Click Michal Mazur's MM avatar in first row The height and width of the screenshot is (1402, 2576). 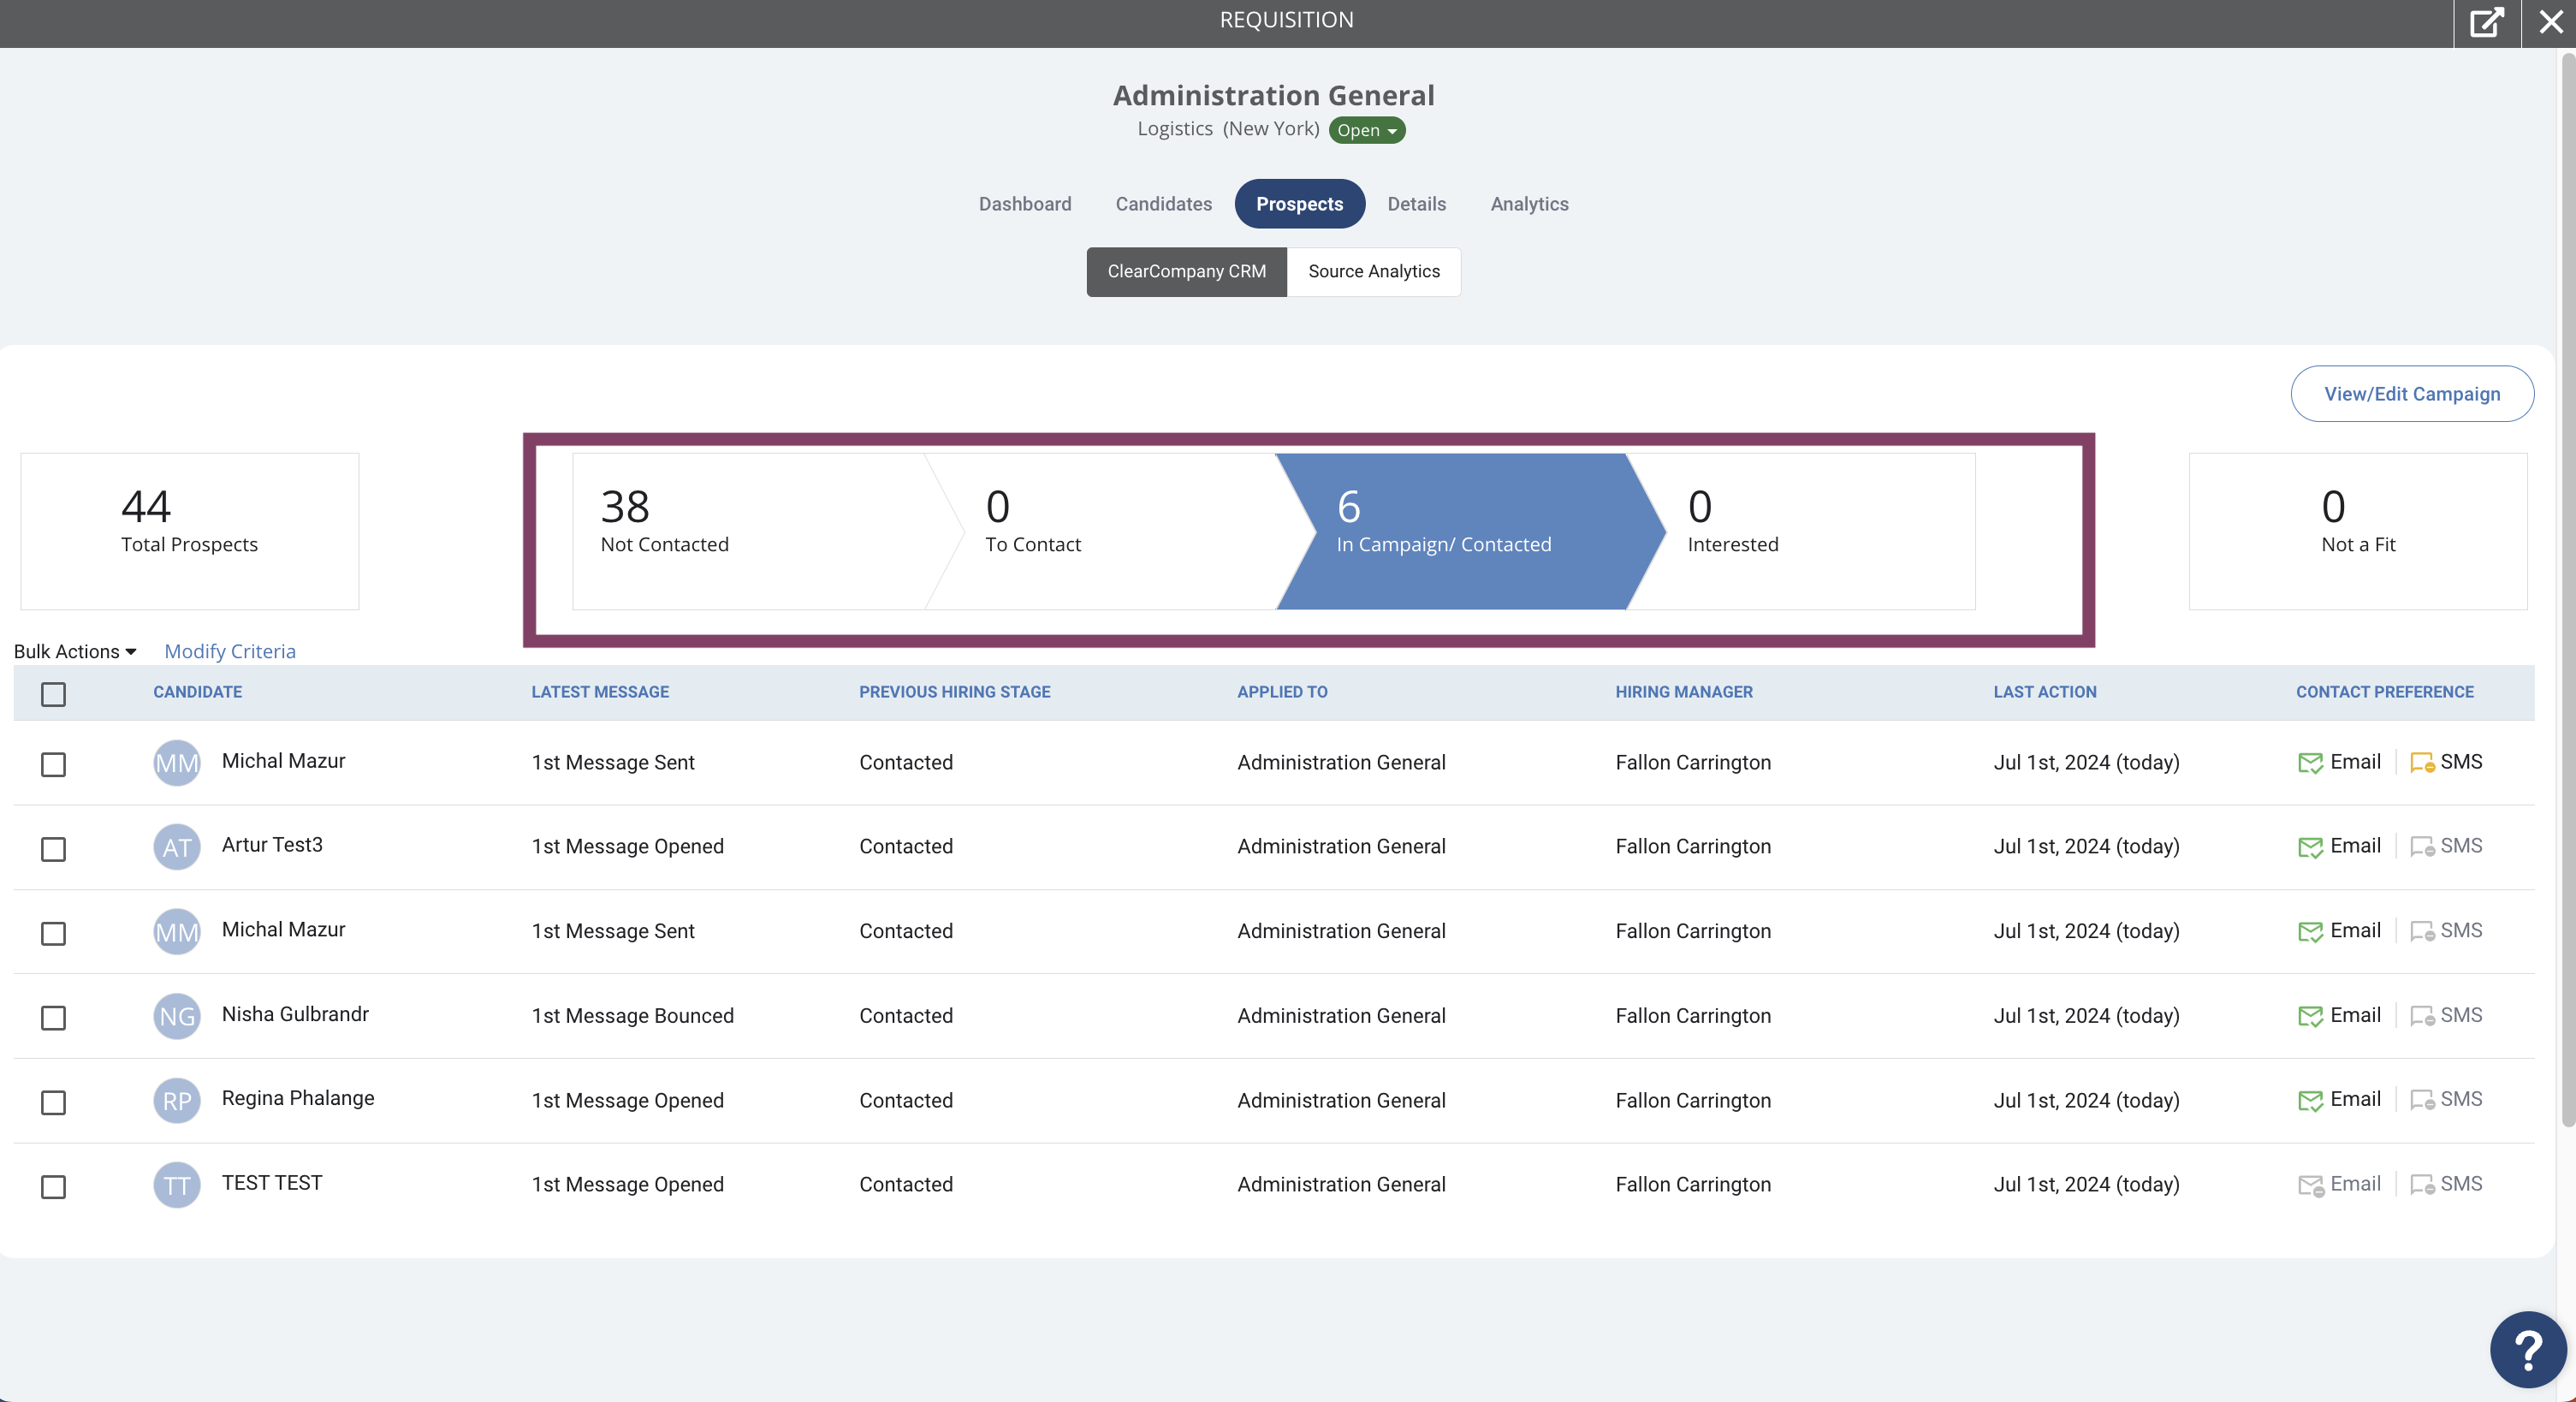pos(177,762)
